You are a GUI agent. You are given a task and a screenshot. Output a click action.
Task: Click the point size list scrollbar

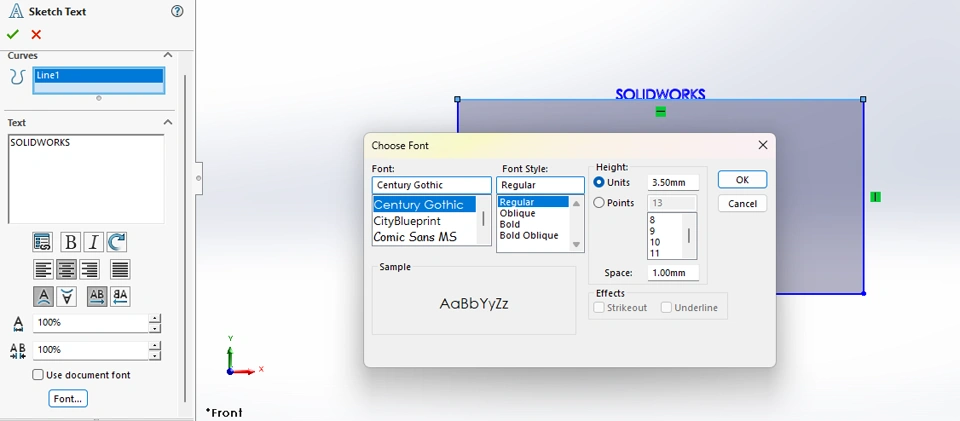coord(689,236)
